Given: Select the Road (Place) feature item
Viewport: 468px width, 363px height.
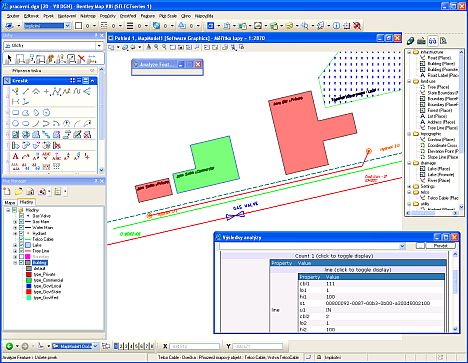Looking at the screenshot, I should (x=440, y=58).
